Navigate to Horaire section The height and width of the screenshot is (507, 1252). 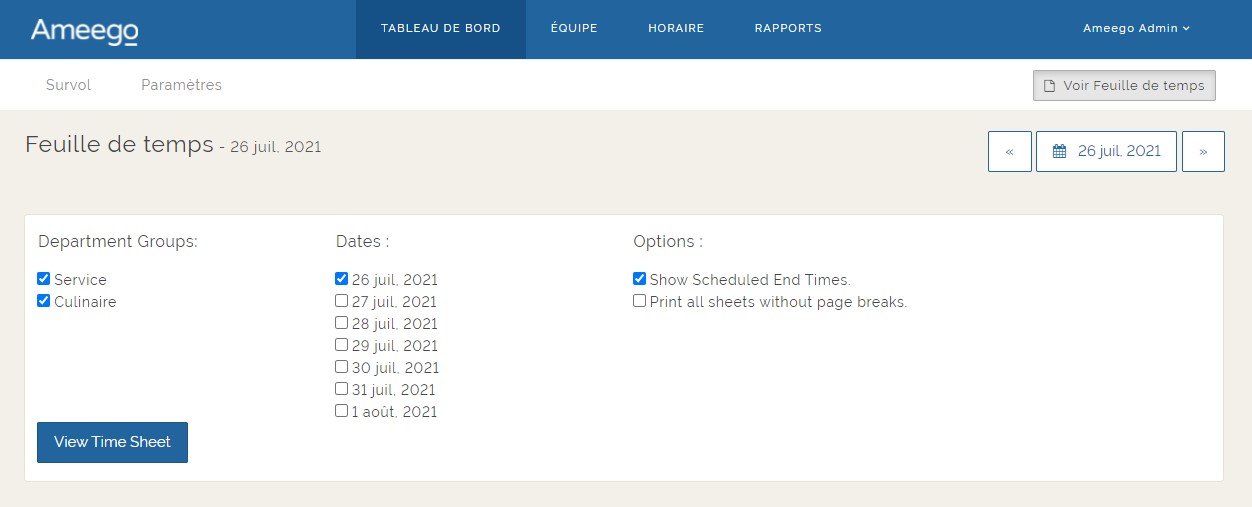[676, 28]
